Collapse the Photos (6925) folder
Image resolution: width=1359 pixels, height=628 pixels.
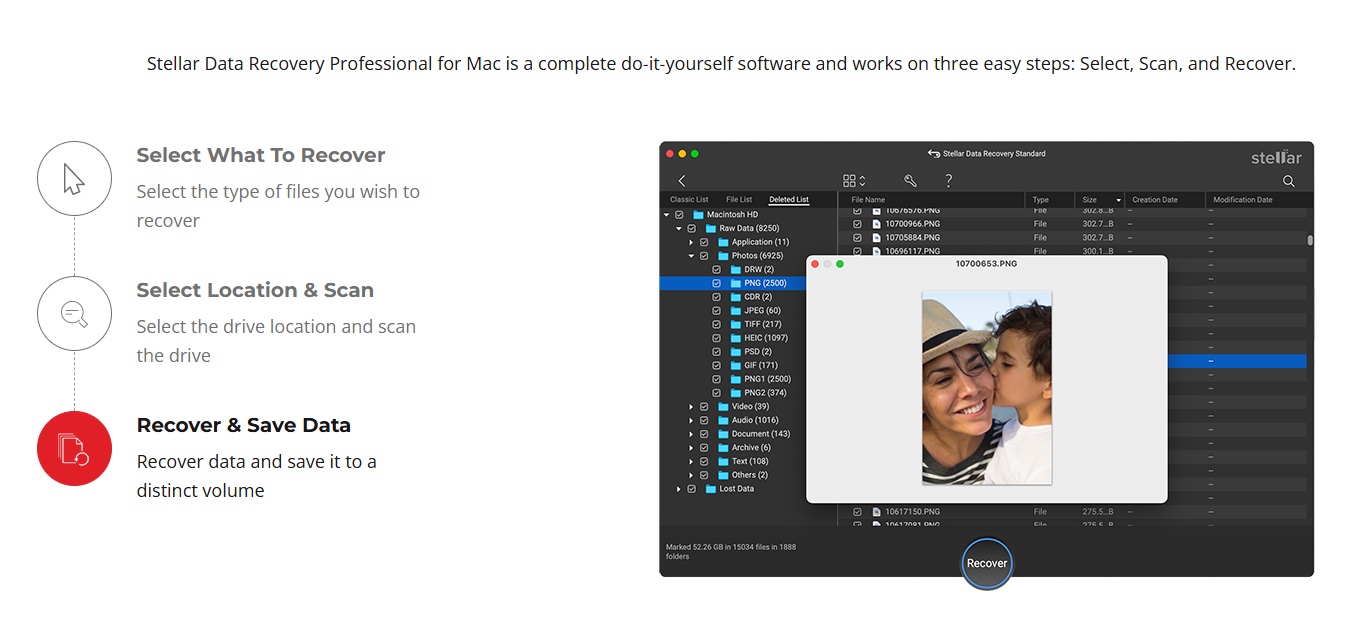[x=691, y=256]
